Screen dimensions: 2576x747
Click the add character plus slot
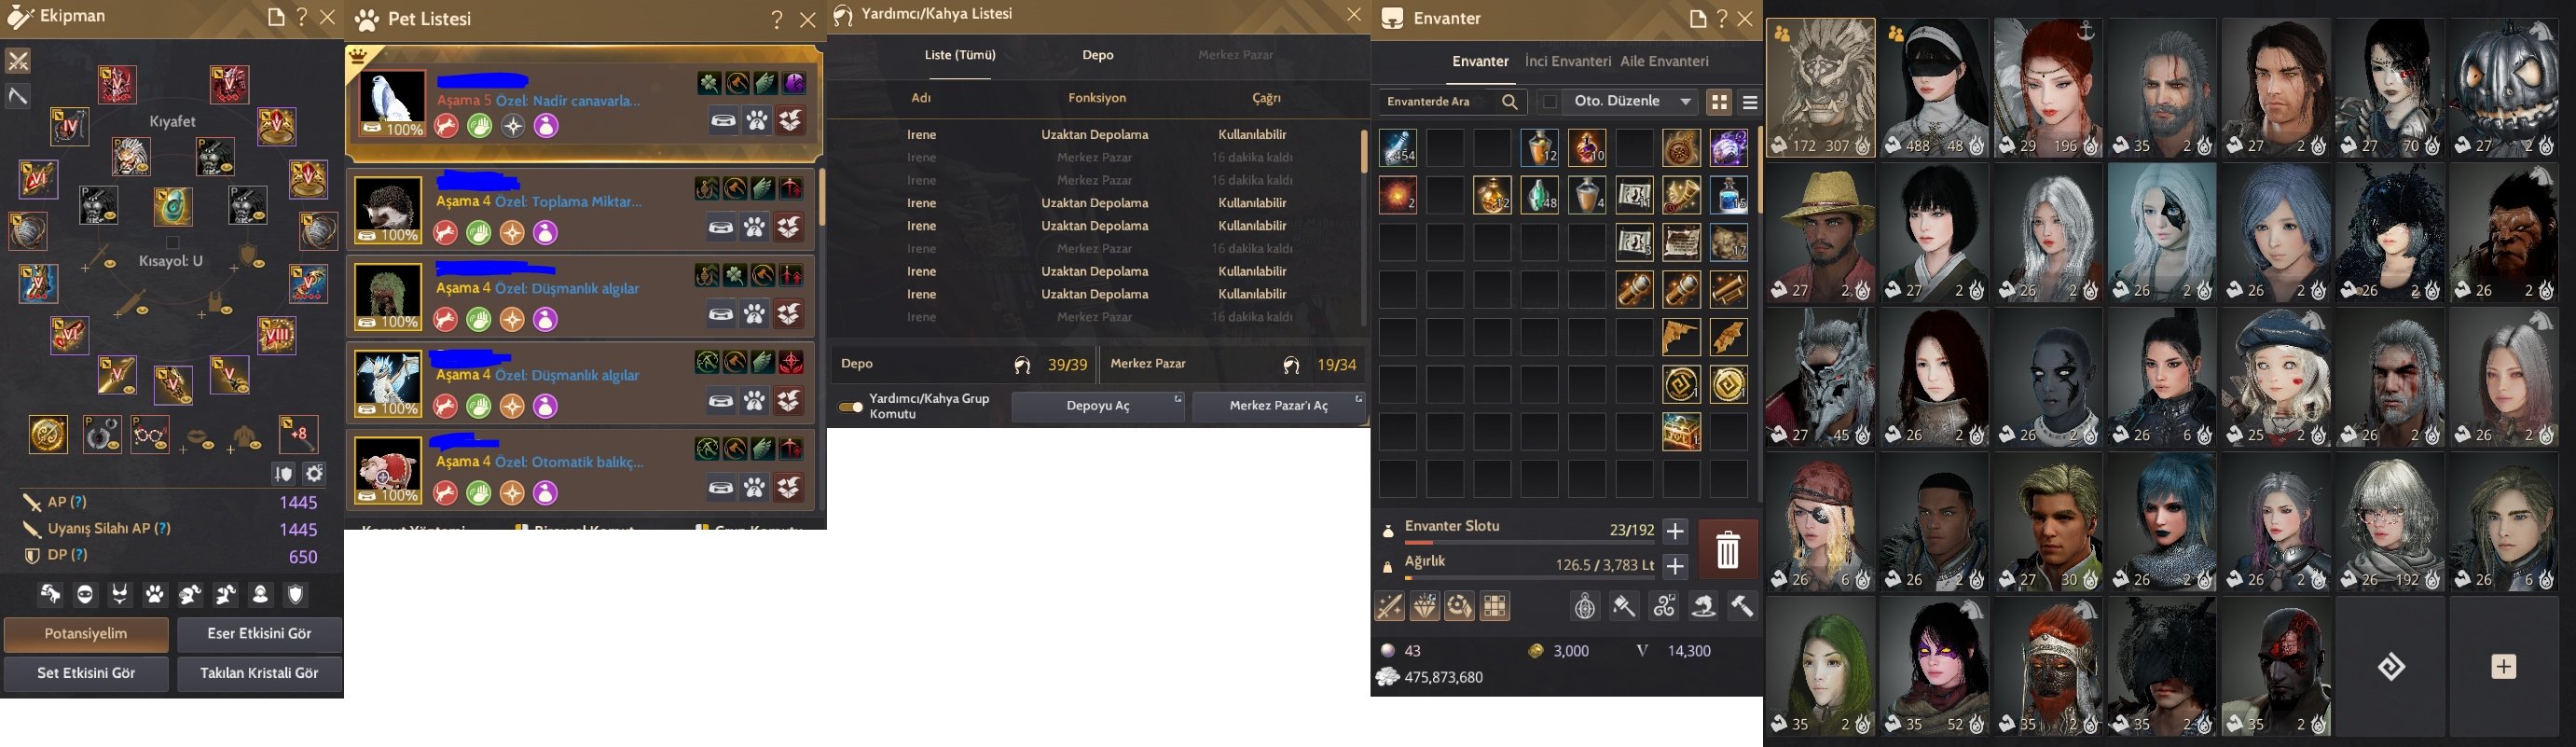point(2503,667)
